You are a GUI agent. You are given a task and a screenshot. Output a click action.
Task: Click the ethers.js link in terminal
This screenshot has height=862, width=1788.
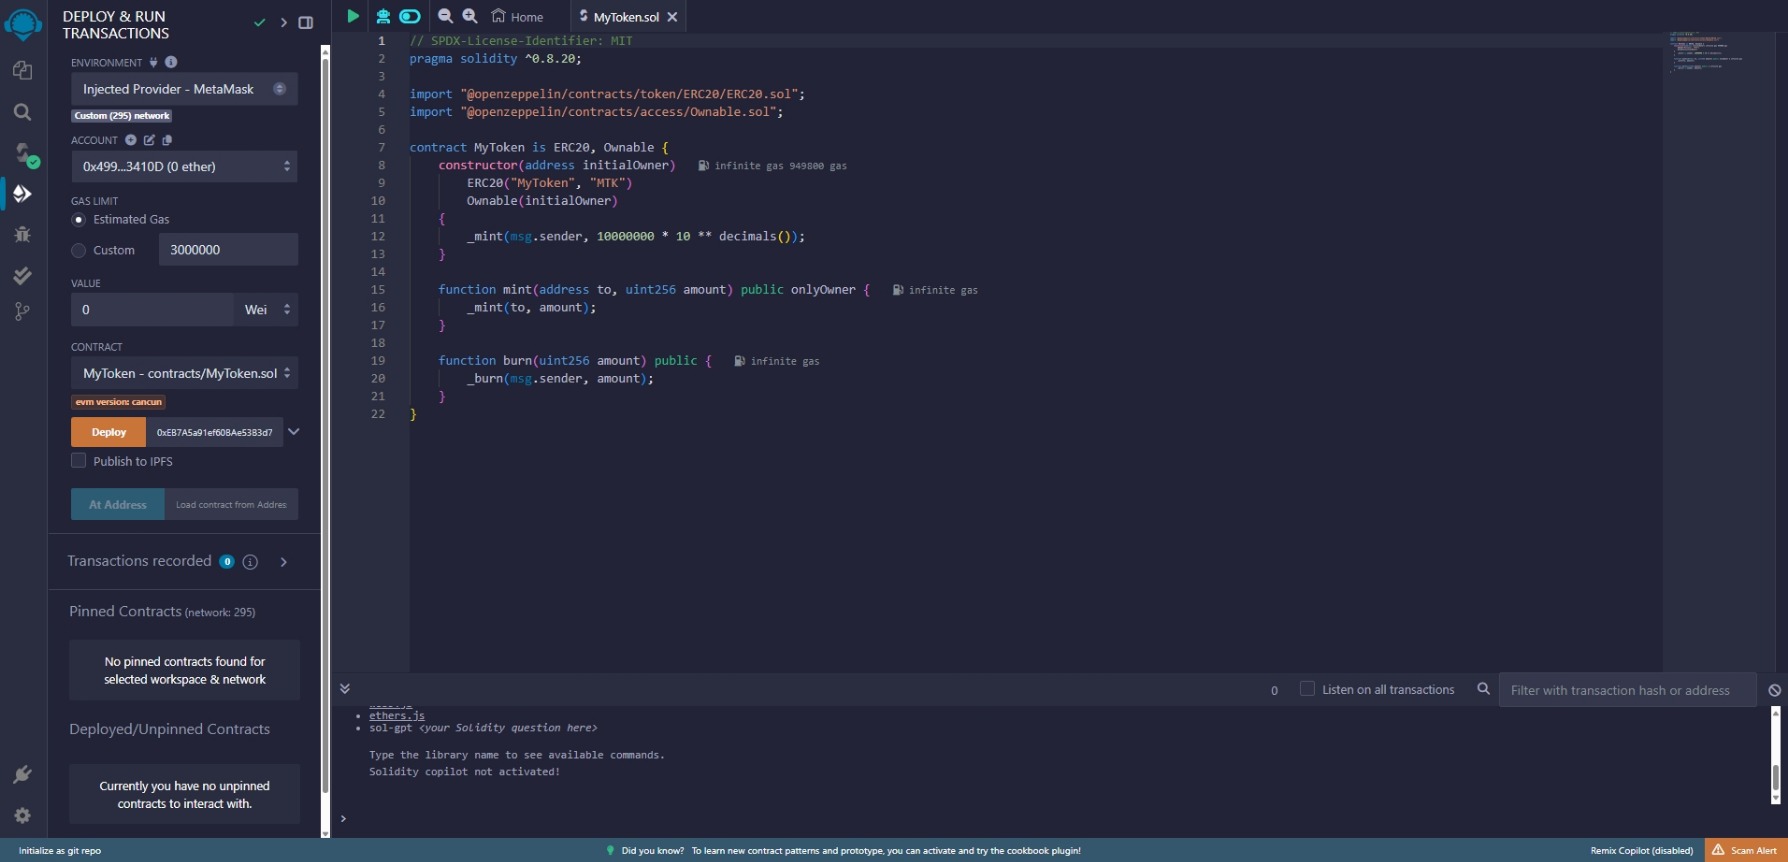point(397,715)
